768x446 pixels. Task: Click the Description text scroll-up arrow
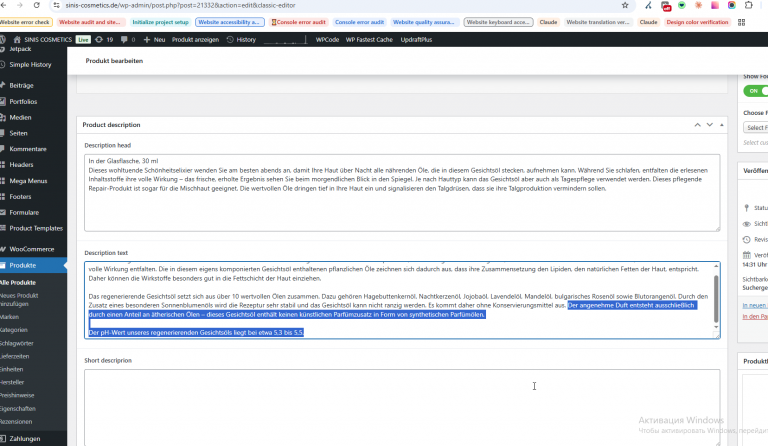(716, 266)
